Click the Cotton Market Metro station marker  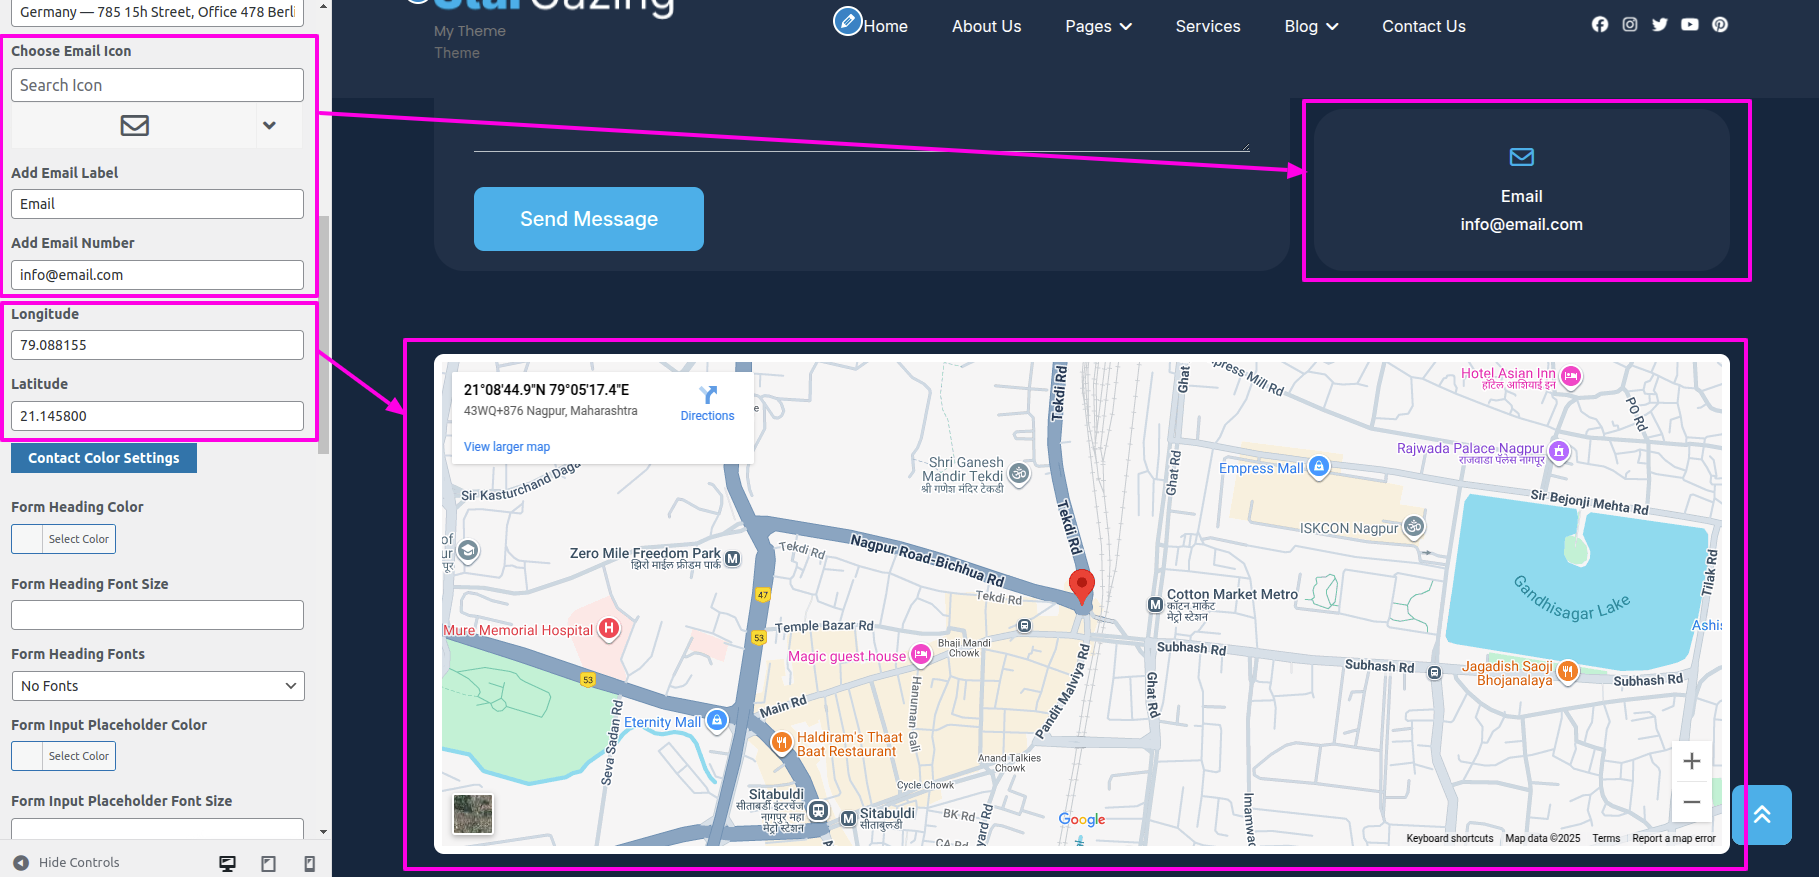point(1155,605)
